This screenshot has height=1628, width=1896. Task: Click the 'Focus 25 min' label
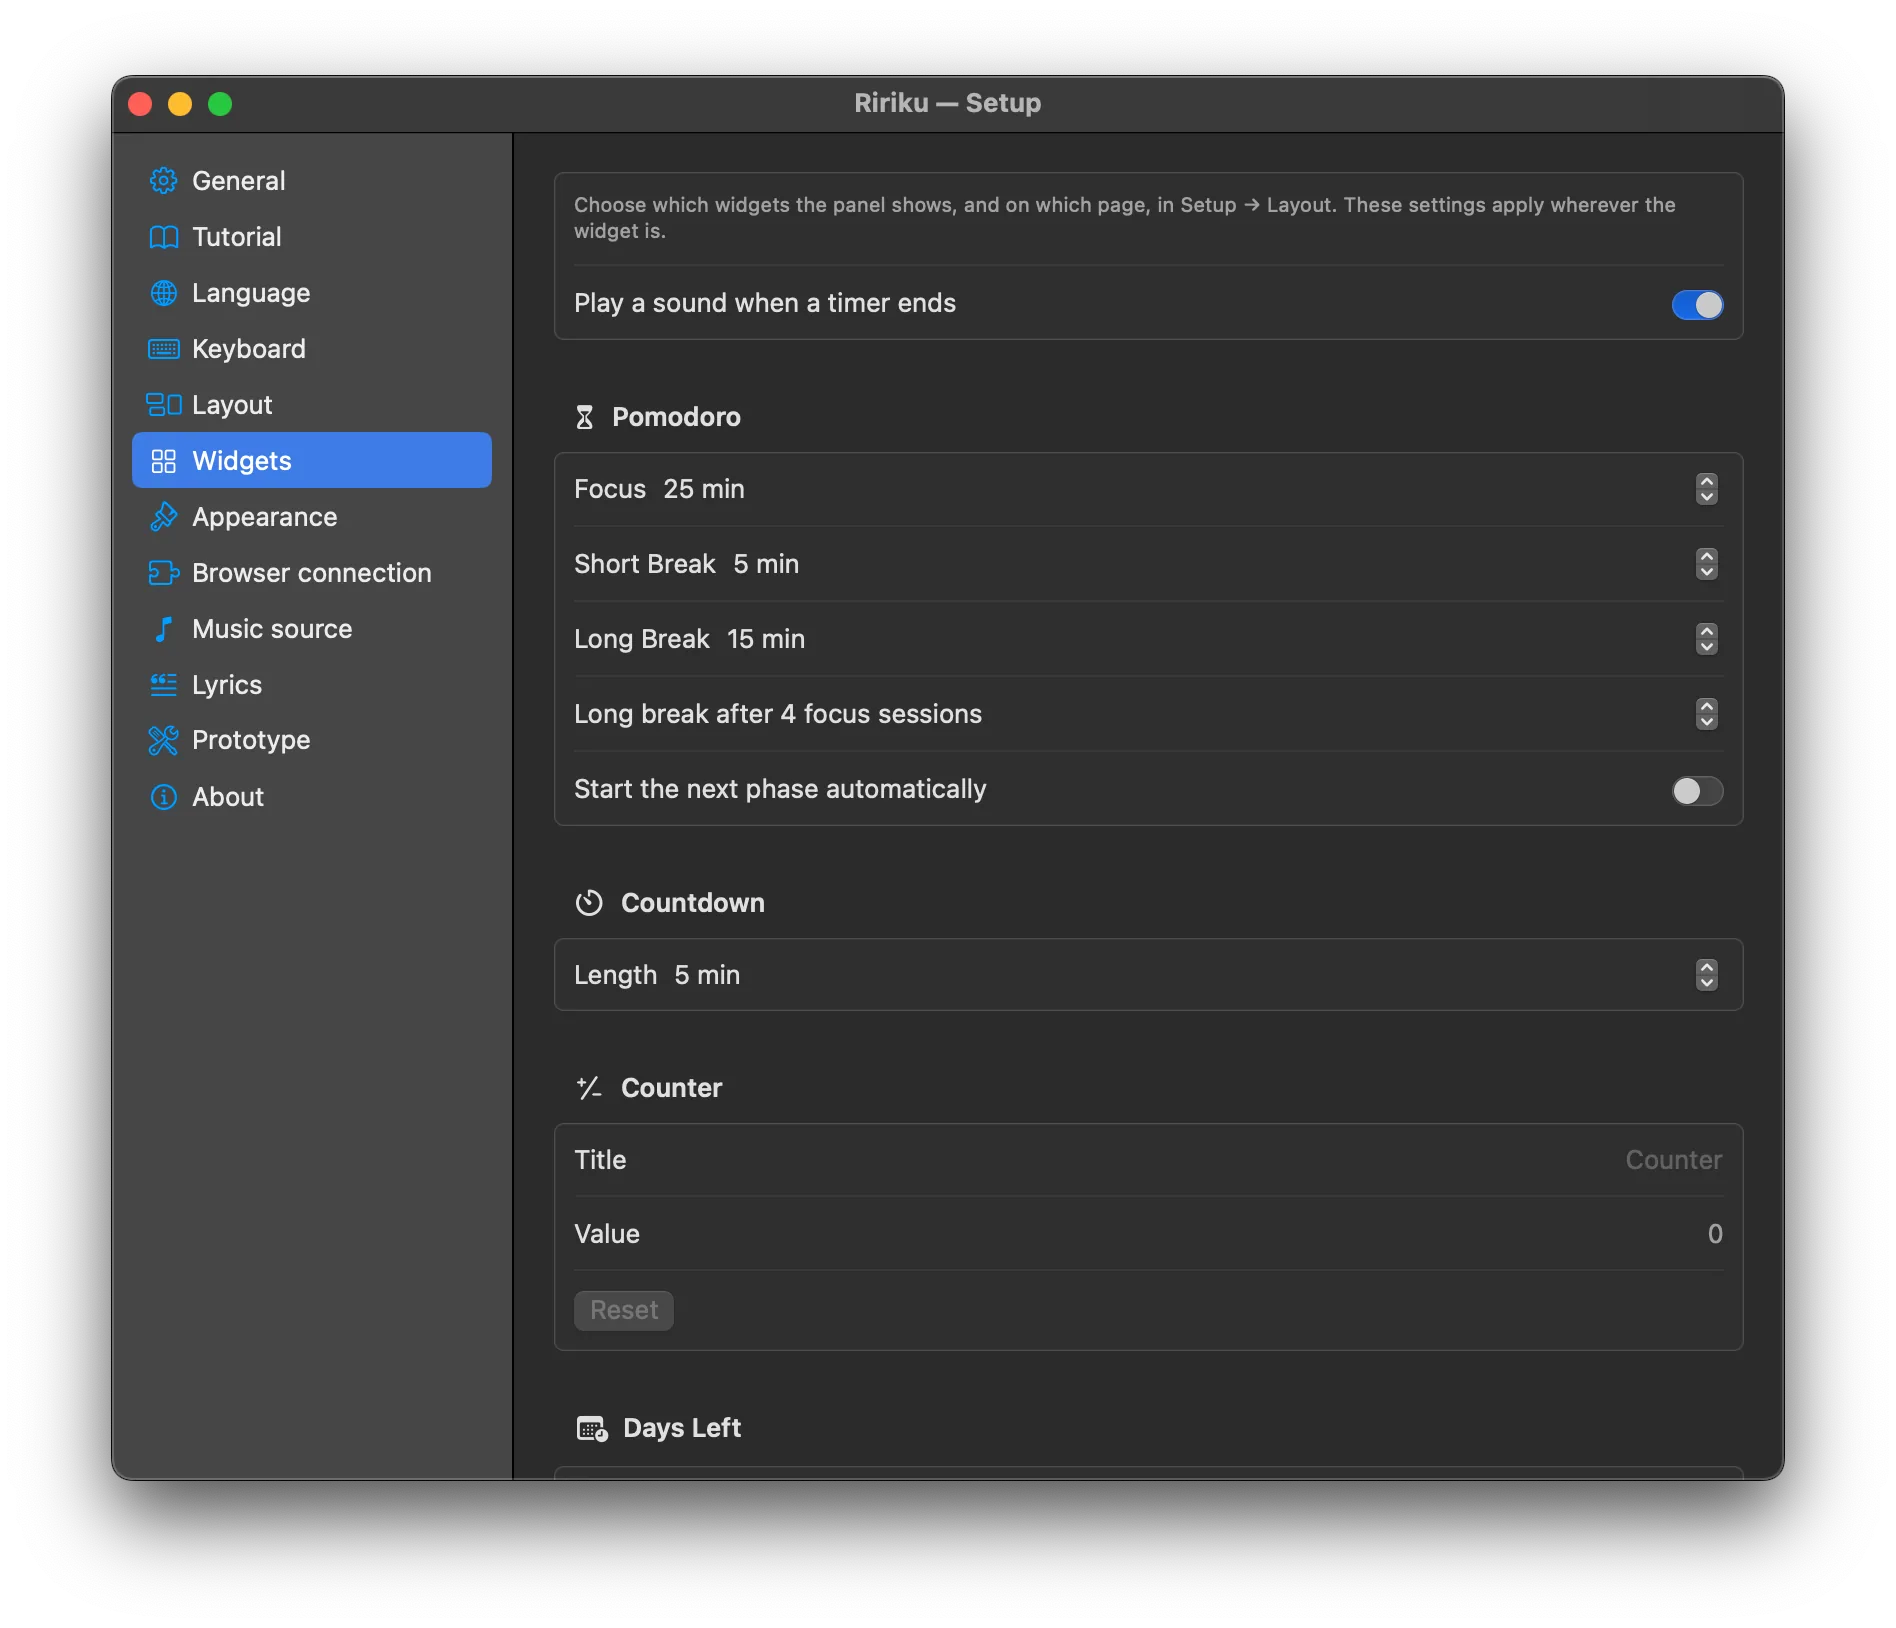point(659,489)
